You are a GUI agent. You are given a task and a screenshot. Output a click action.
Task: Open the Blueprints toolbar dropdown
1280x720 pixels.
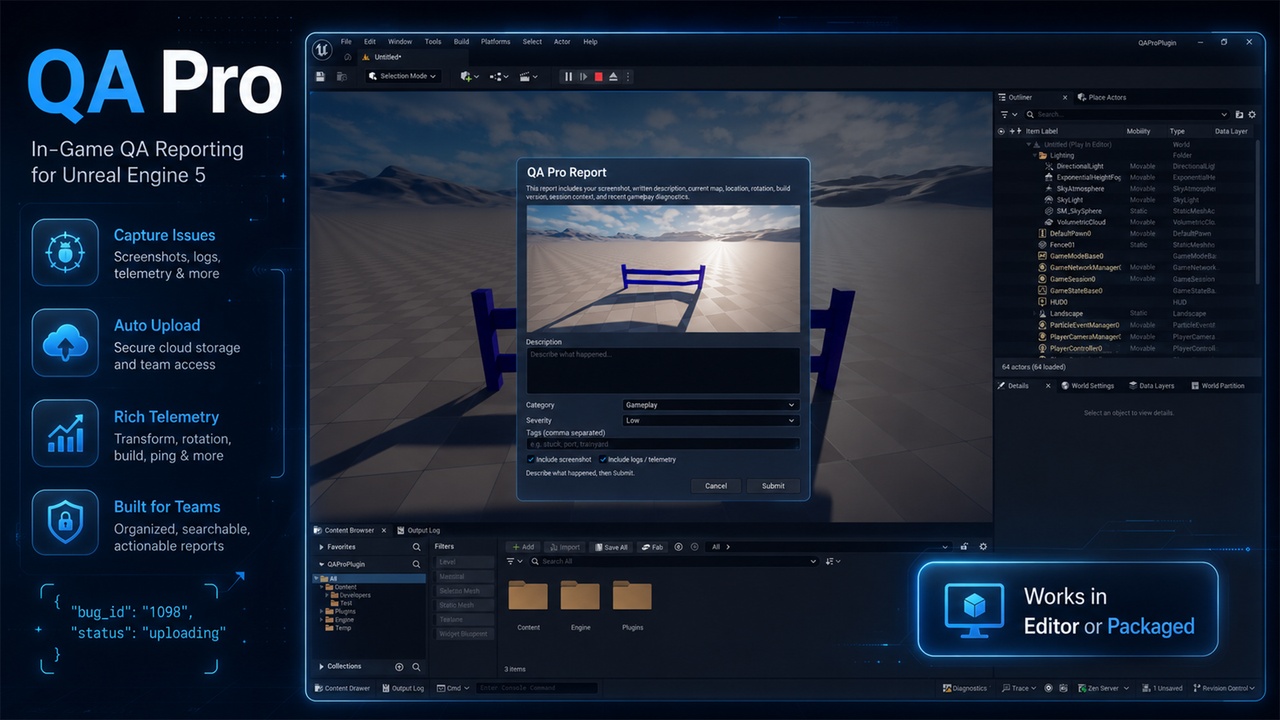point(498,76)
